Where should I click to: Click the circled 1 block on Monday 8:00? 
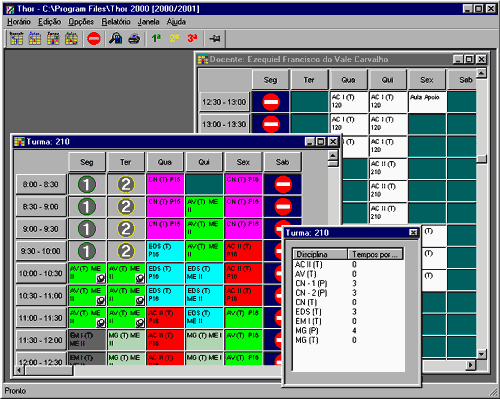click(x=87, y=184)
